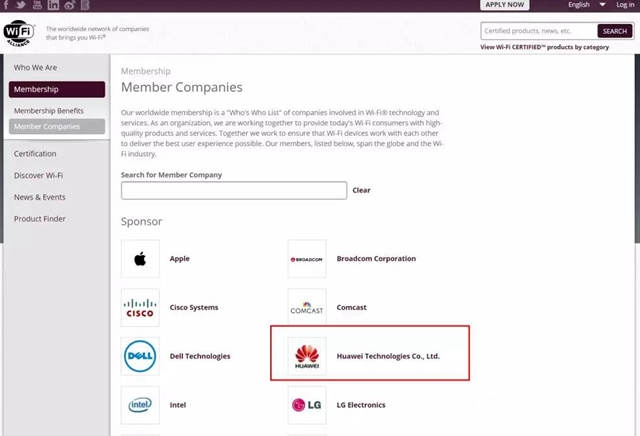Click the Dell Technologies logo
Image resolution: width=640 pixels, height=436 pixels.
click(140, 356)
